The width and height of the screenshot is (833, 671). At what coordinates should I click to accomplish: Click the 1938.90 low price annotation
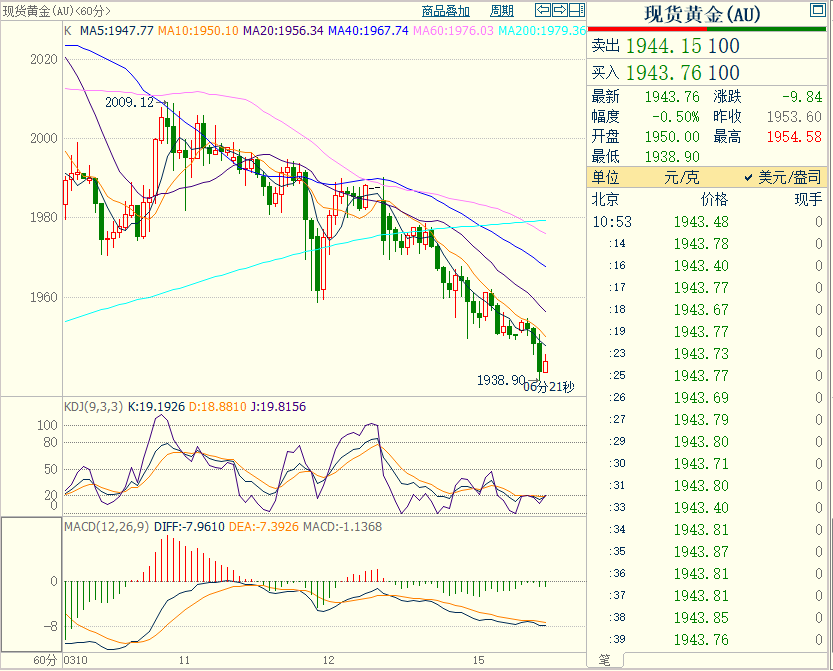[x=500, y=380]
